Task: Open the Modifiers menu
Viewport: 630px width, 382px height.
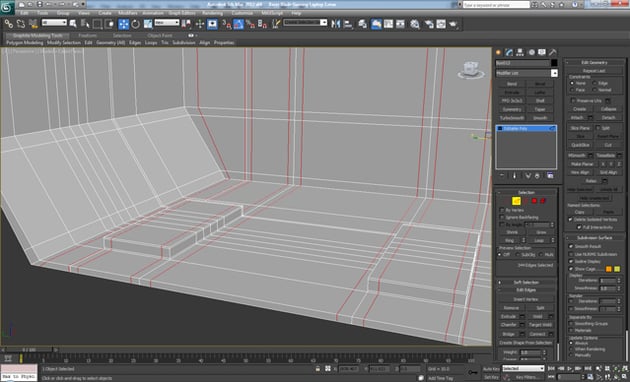Action: (128, 13)
